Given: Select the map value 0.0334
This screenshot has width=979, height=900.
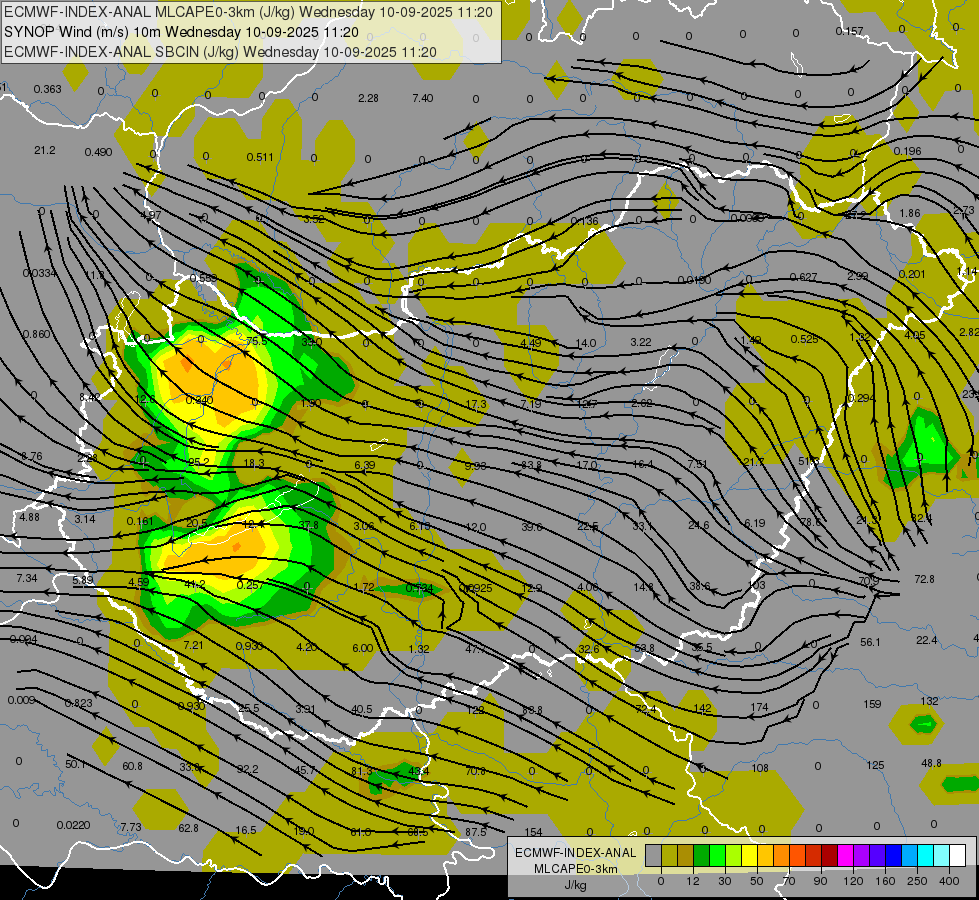Looking at the screenshot, I should (x=39, y=273).
